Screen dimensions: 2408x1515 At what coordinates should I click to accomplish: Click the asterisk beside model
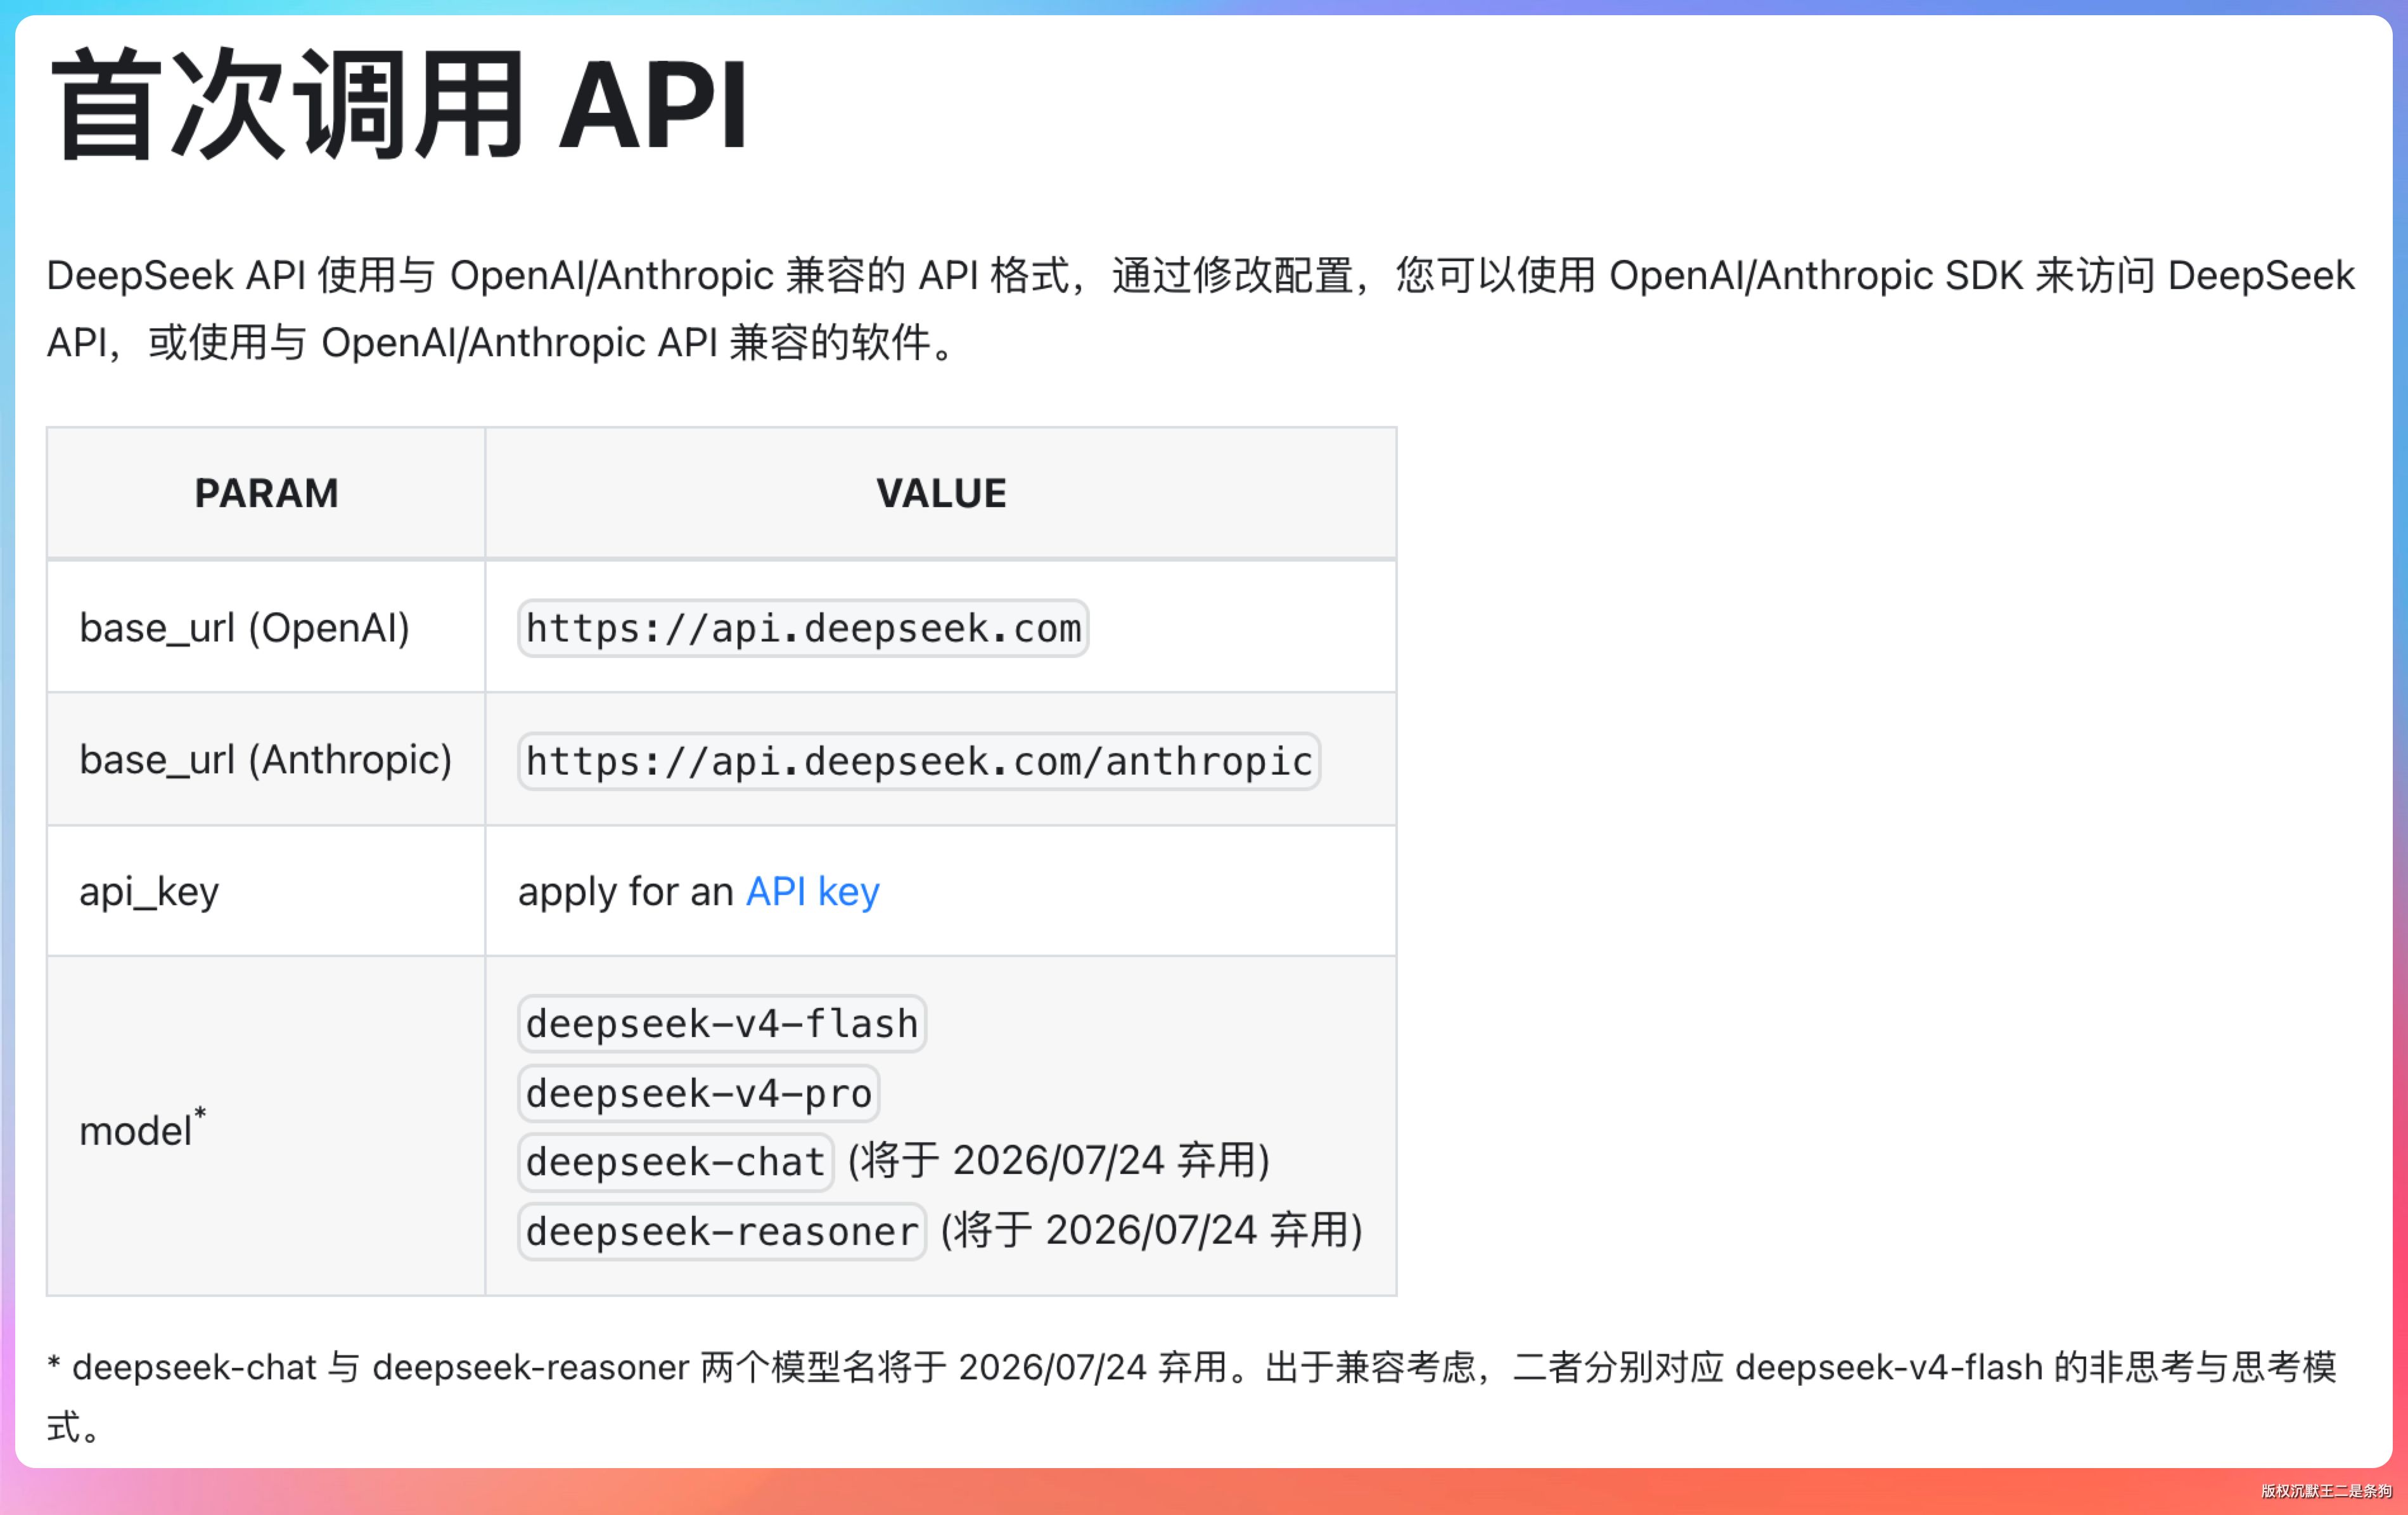pos(200,1113)
